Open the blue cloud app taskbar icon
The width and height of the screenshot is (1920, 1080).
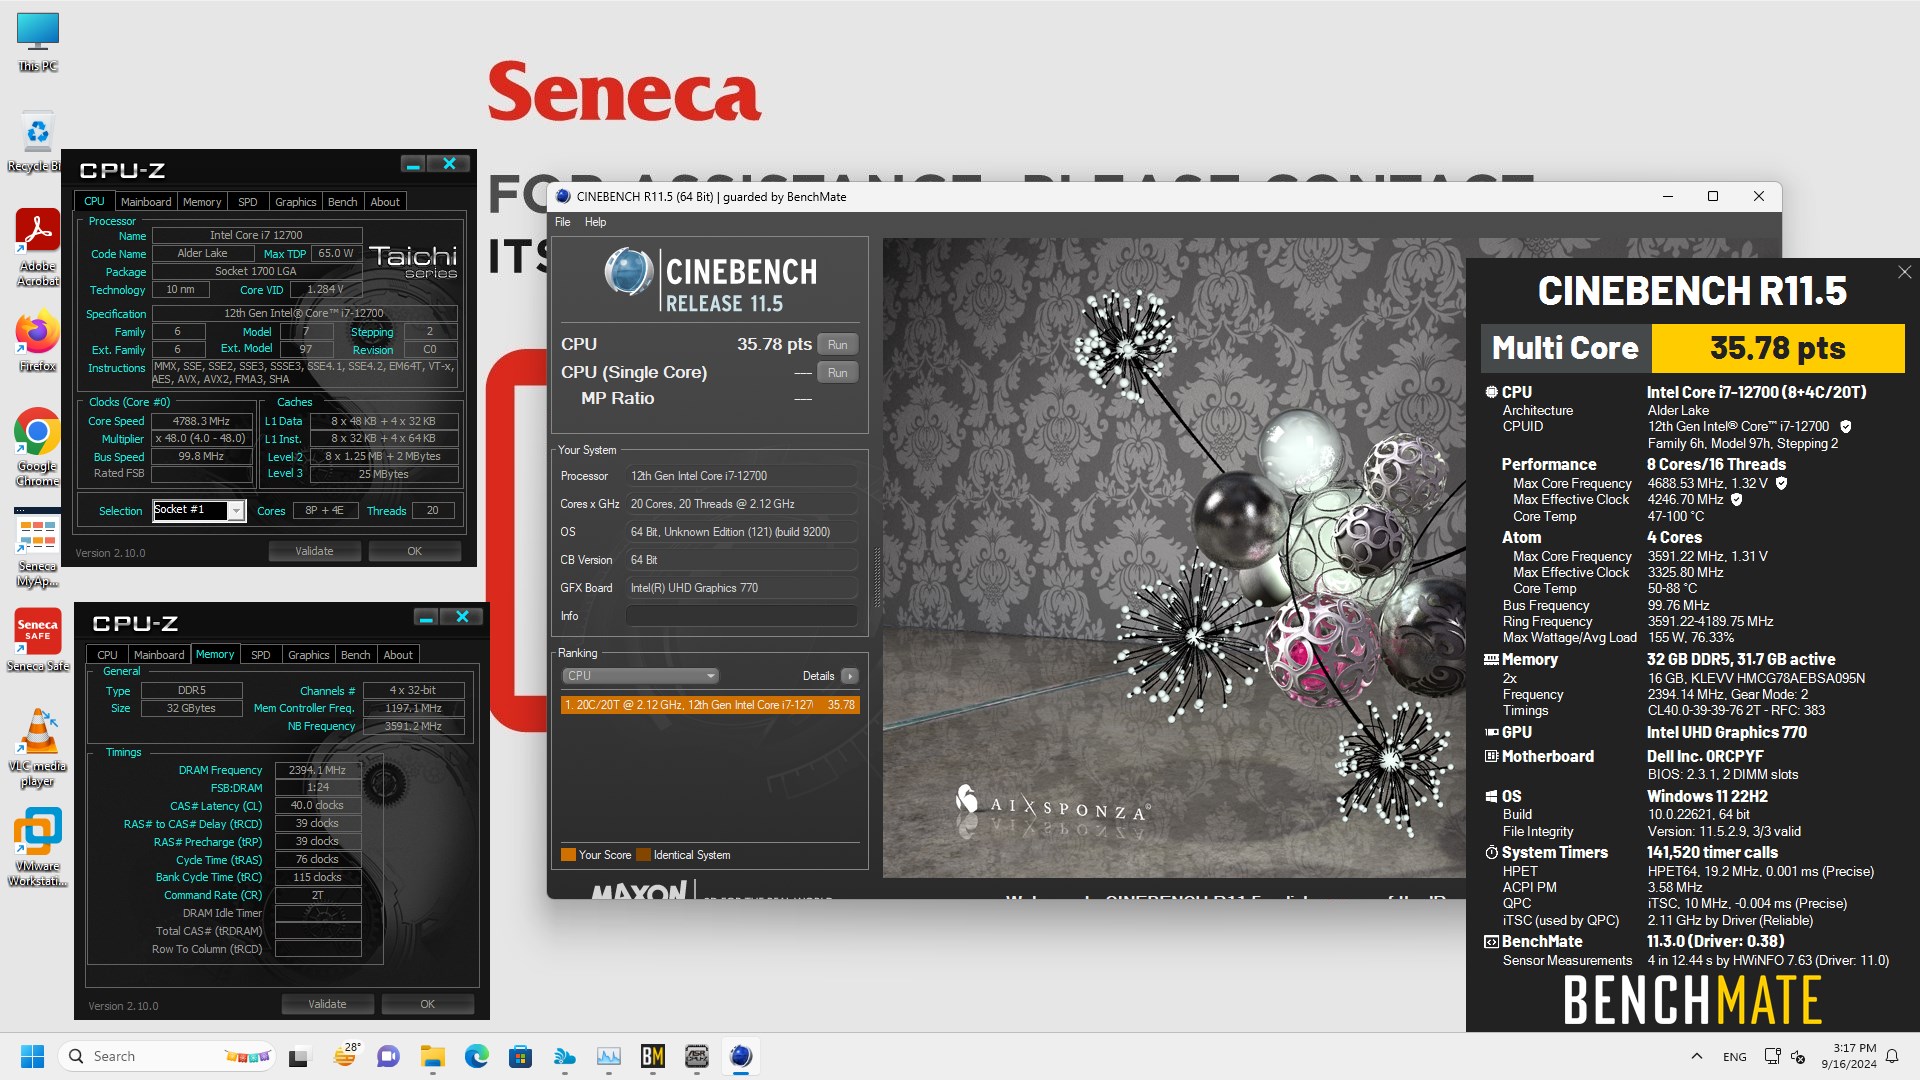pos(565,1056)
